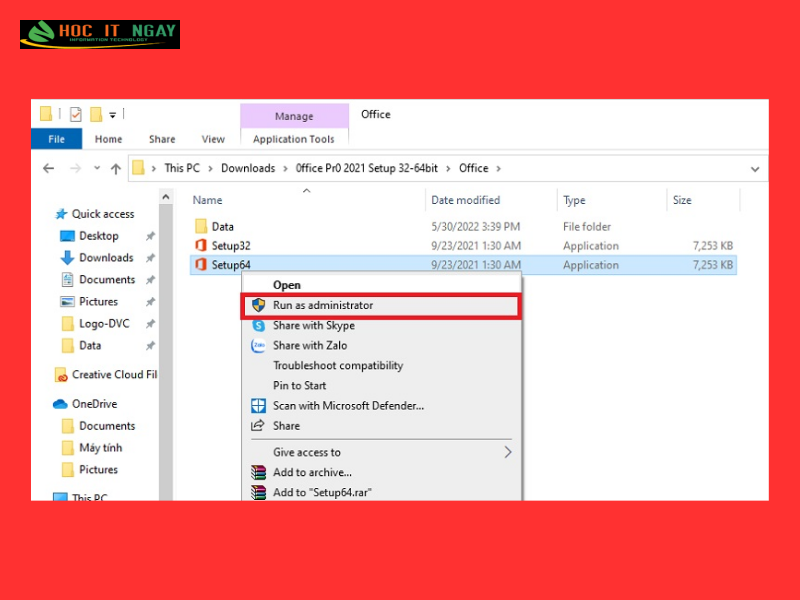The image size is (800, 600).
Task: Click Downloads in address bar path
Action: (x=248, y=168)
